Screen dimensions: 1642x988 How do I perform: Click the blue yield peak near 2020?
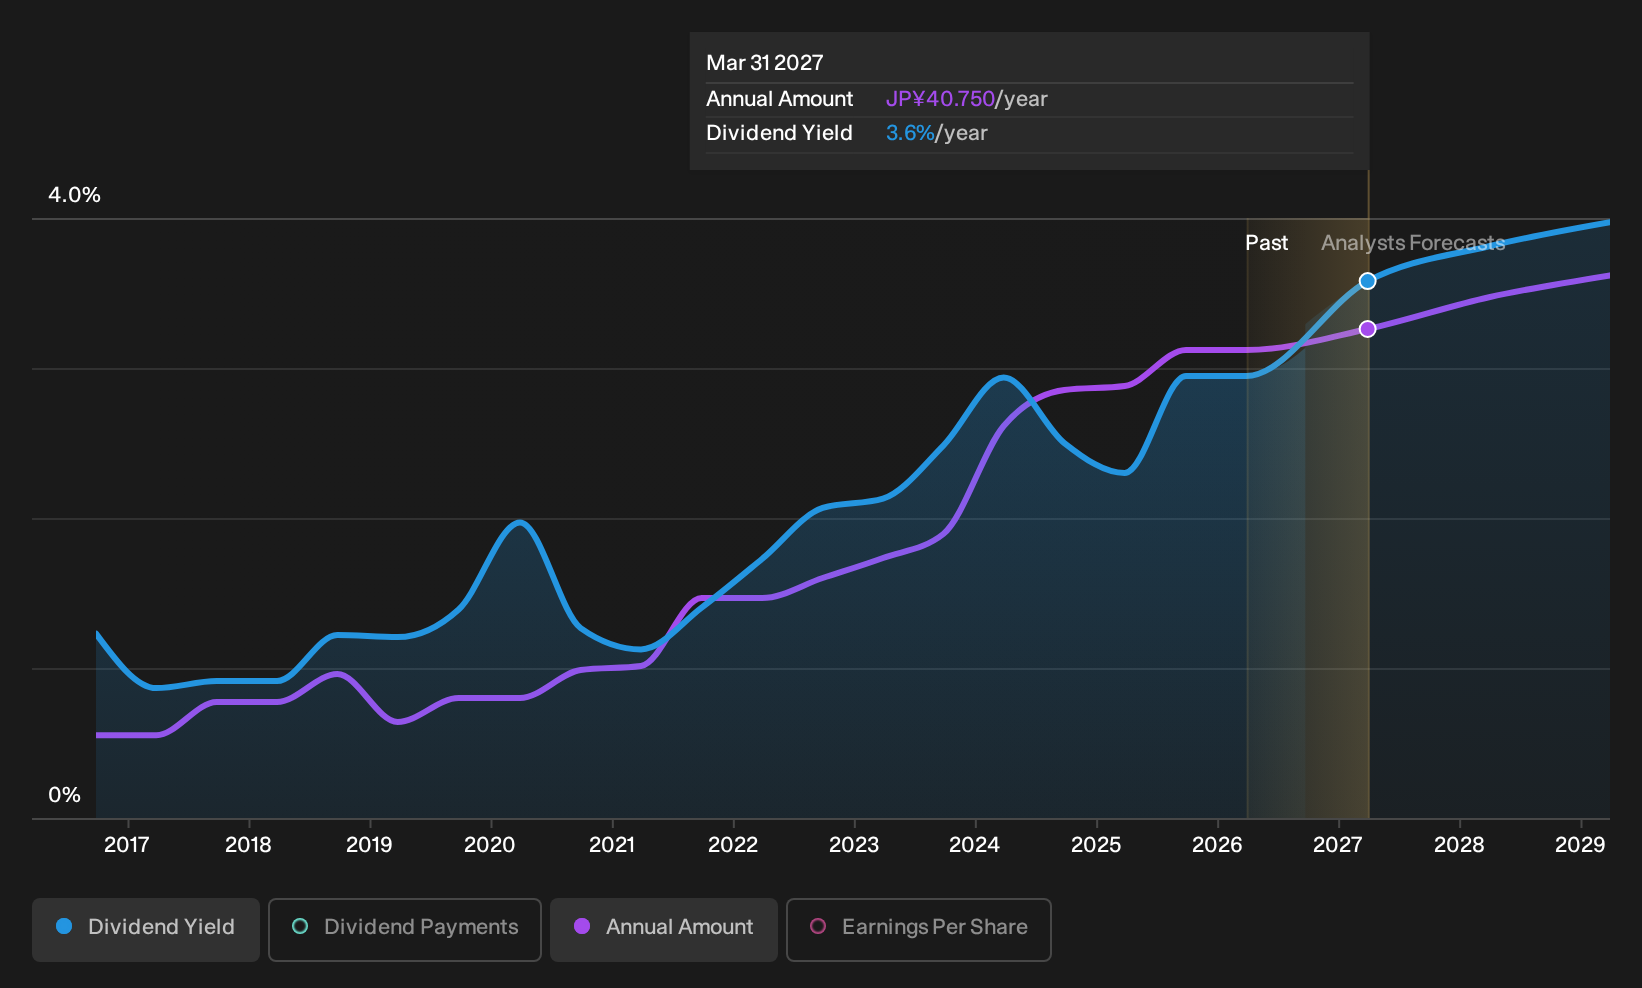[519, 523]
